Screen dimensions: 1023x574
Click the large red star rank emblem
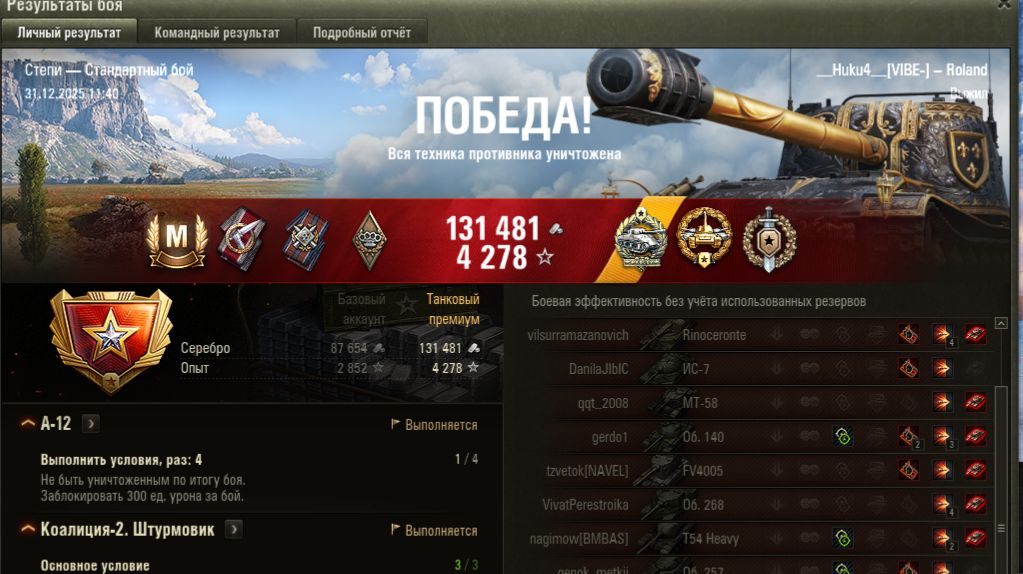click(111, 340)
